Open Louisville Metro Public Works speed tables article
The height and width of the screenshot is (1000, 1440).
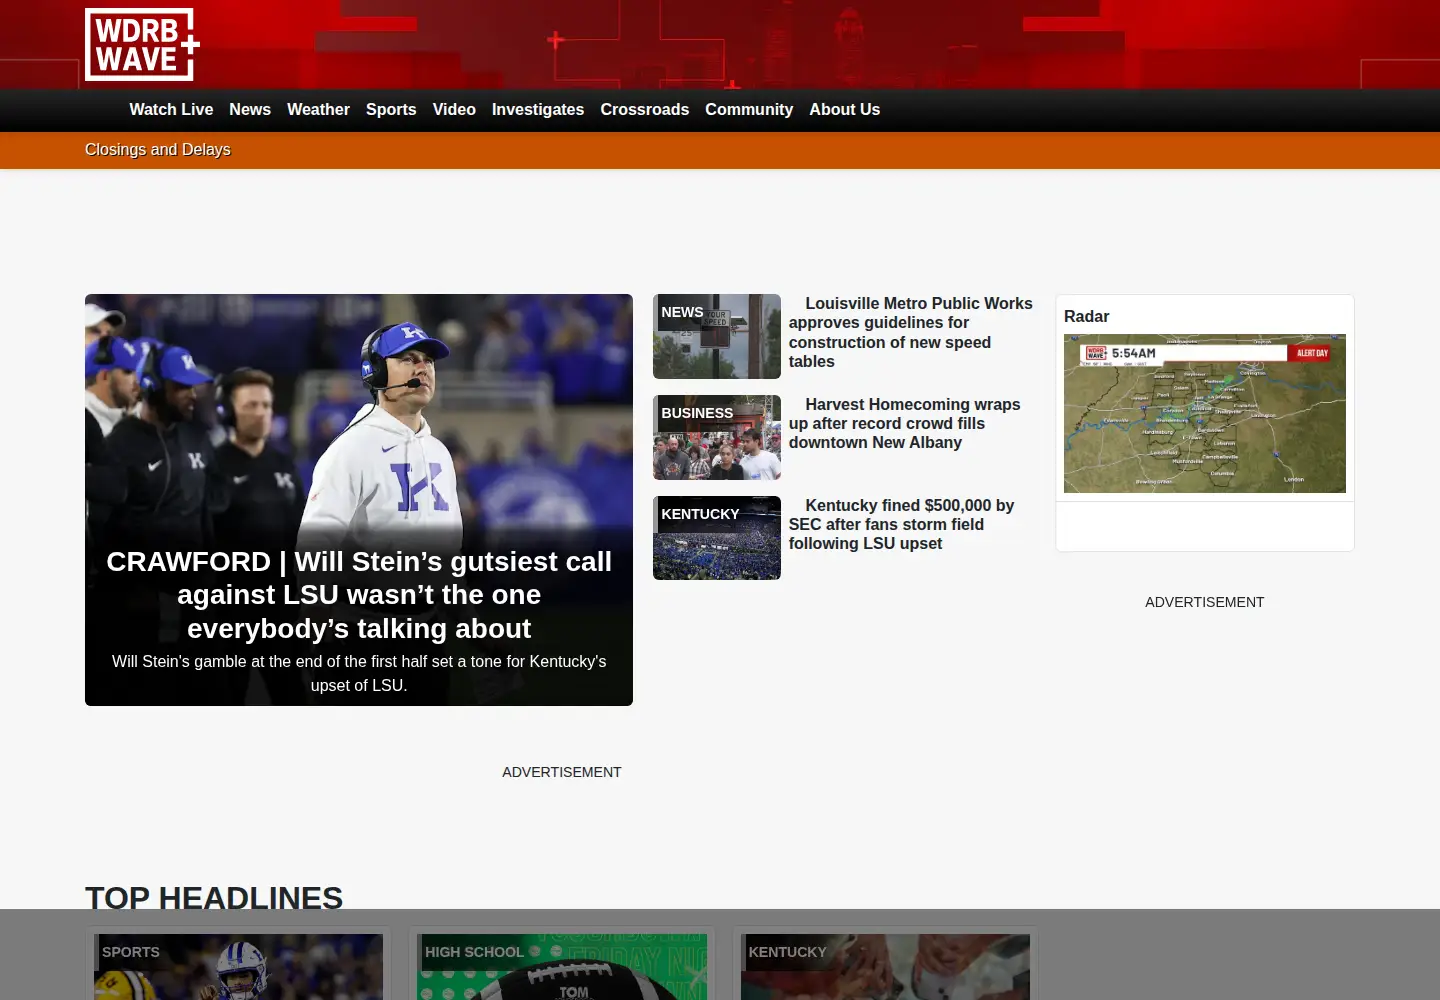pyautogui.click(x=911, y=332)
